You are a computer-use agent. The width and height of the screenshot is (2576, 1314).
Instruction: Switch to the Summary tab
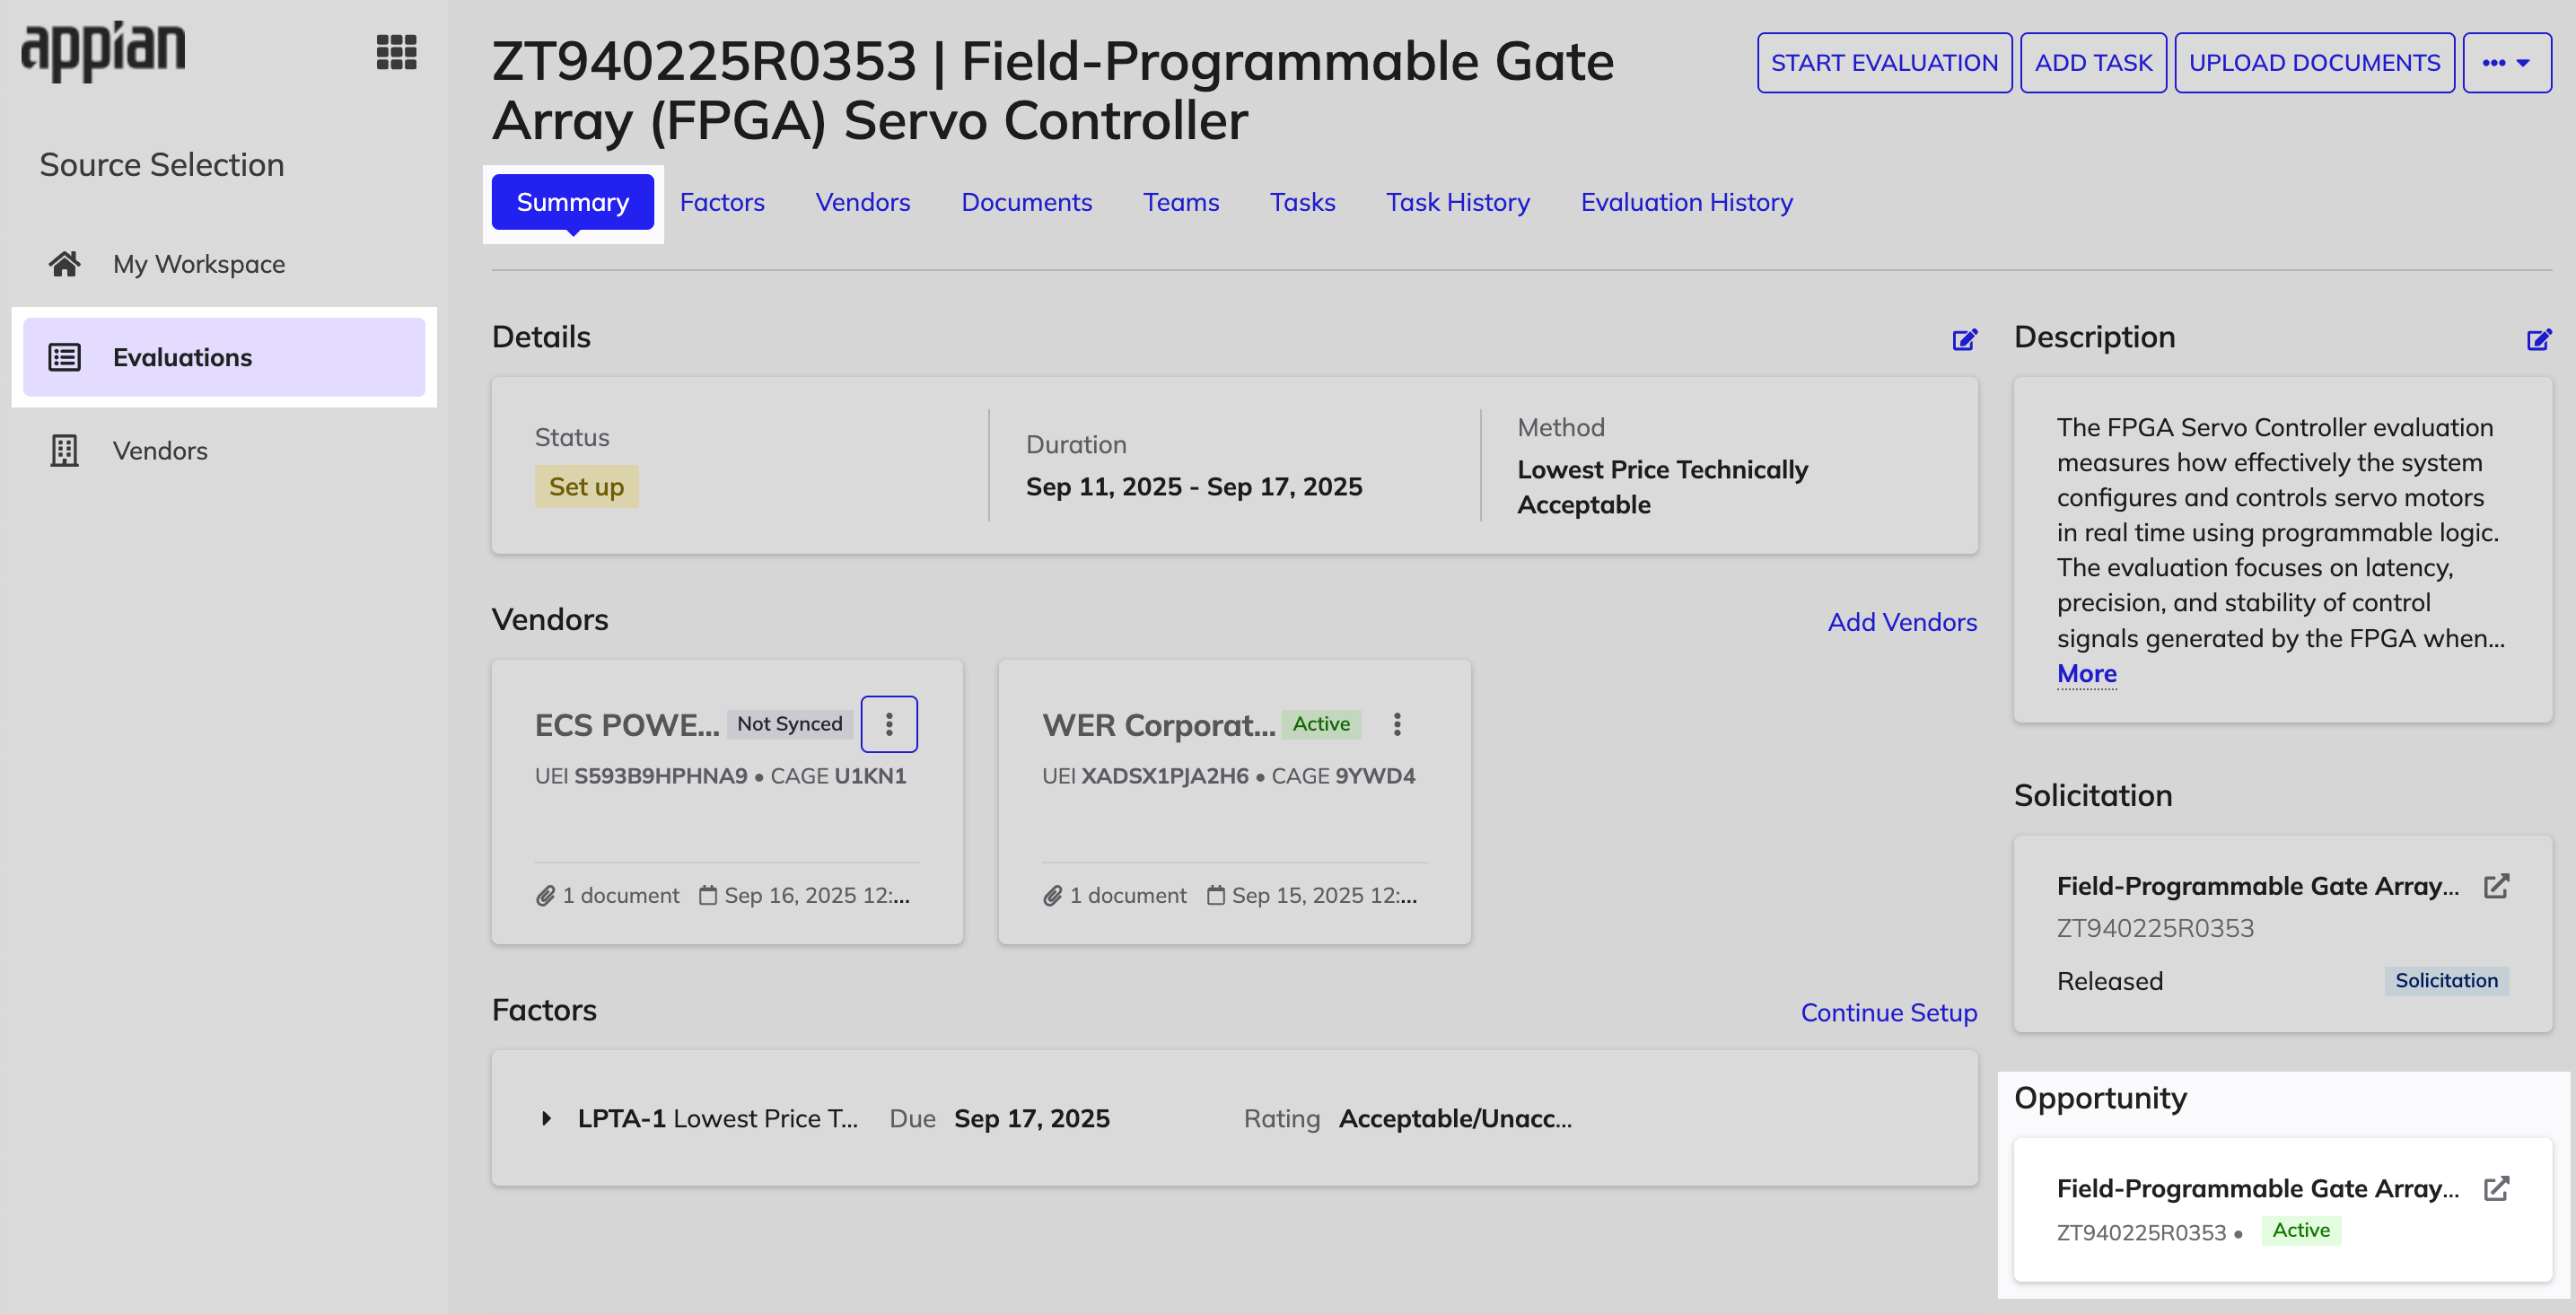(573, 202)
